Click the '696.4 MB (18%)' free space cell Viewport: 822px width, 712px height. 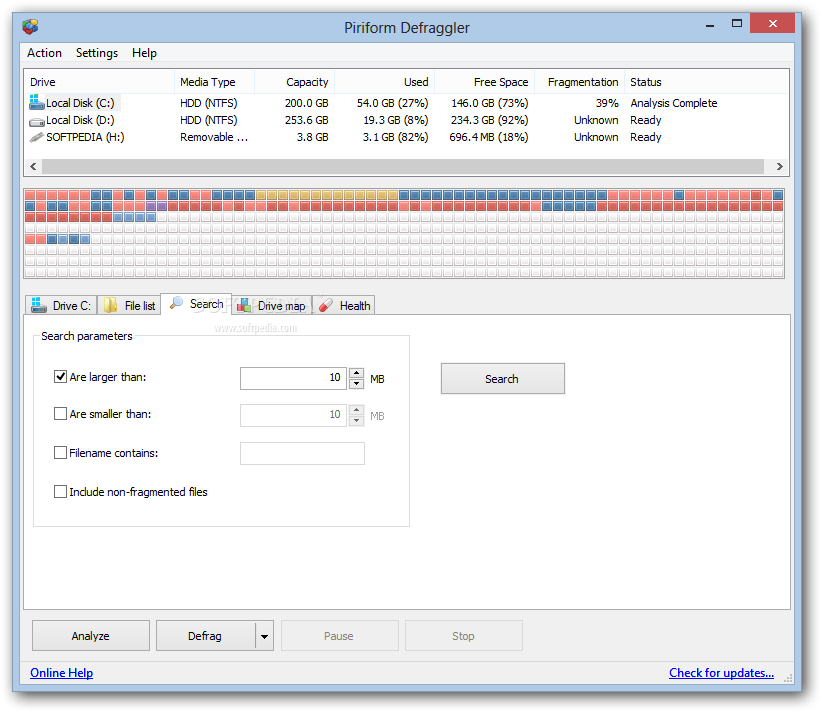(489, 137)
